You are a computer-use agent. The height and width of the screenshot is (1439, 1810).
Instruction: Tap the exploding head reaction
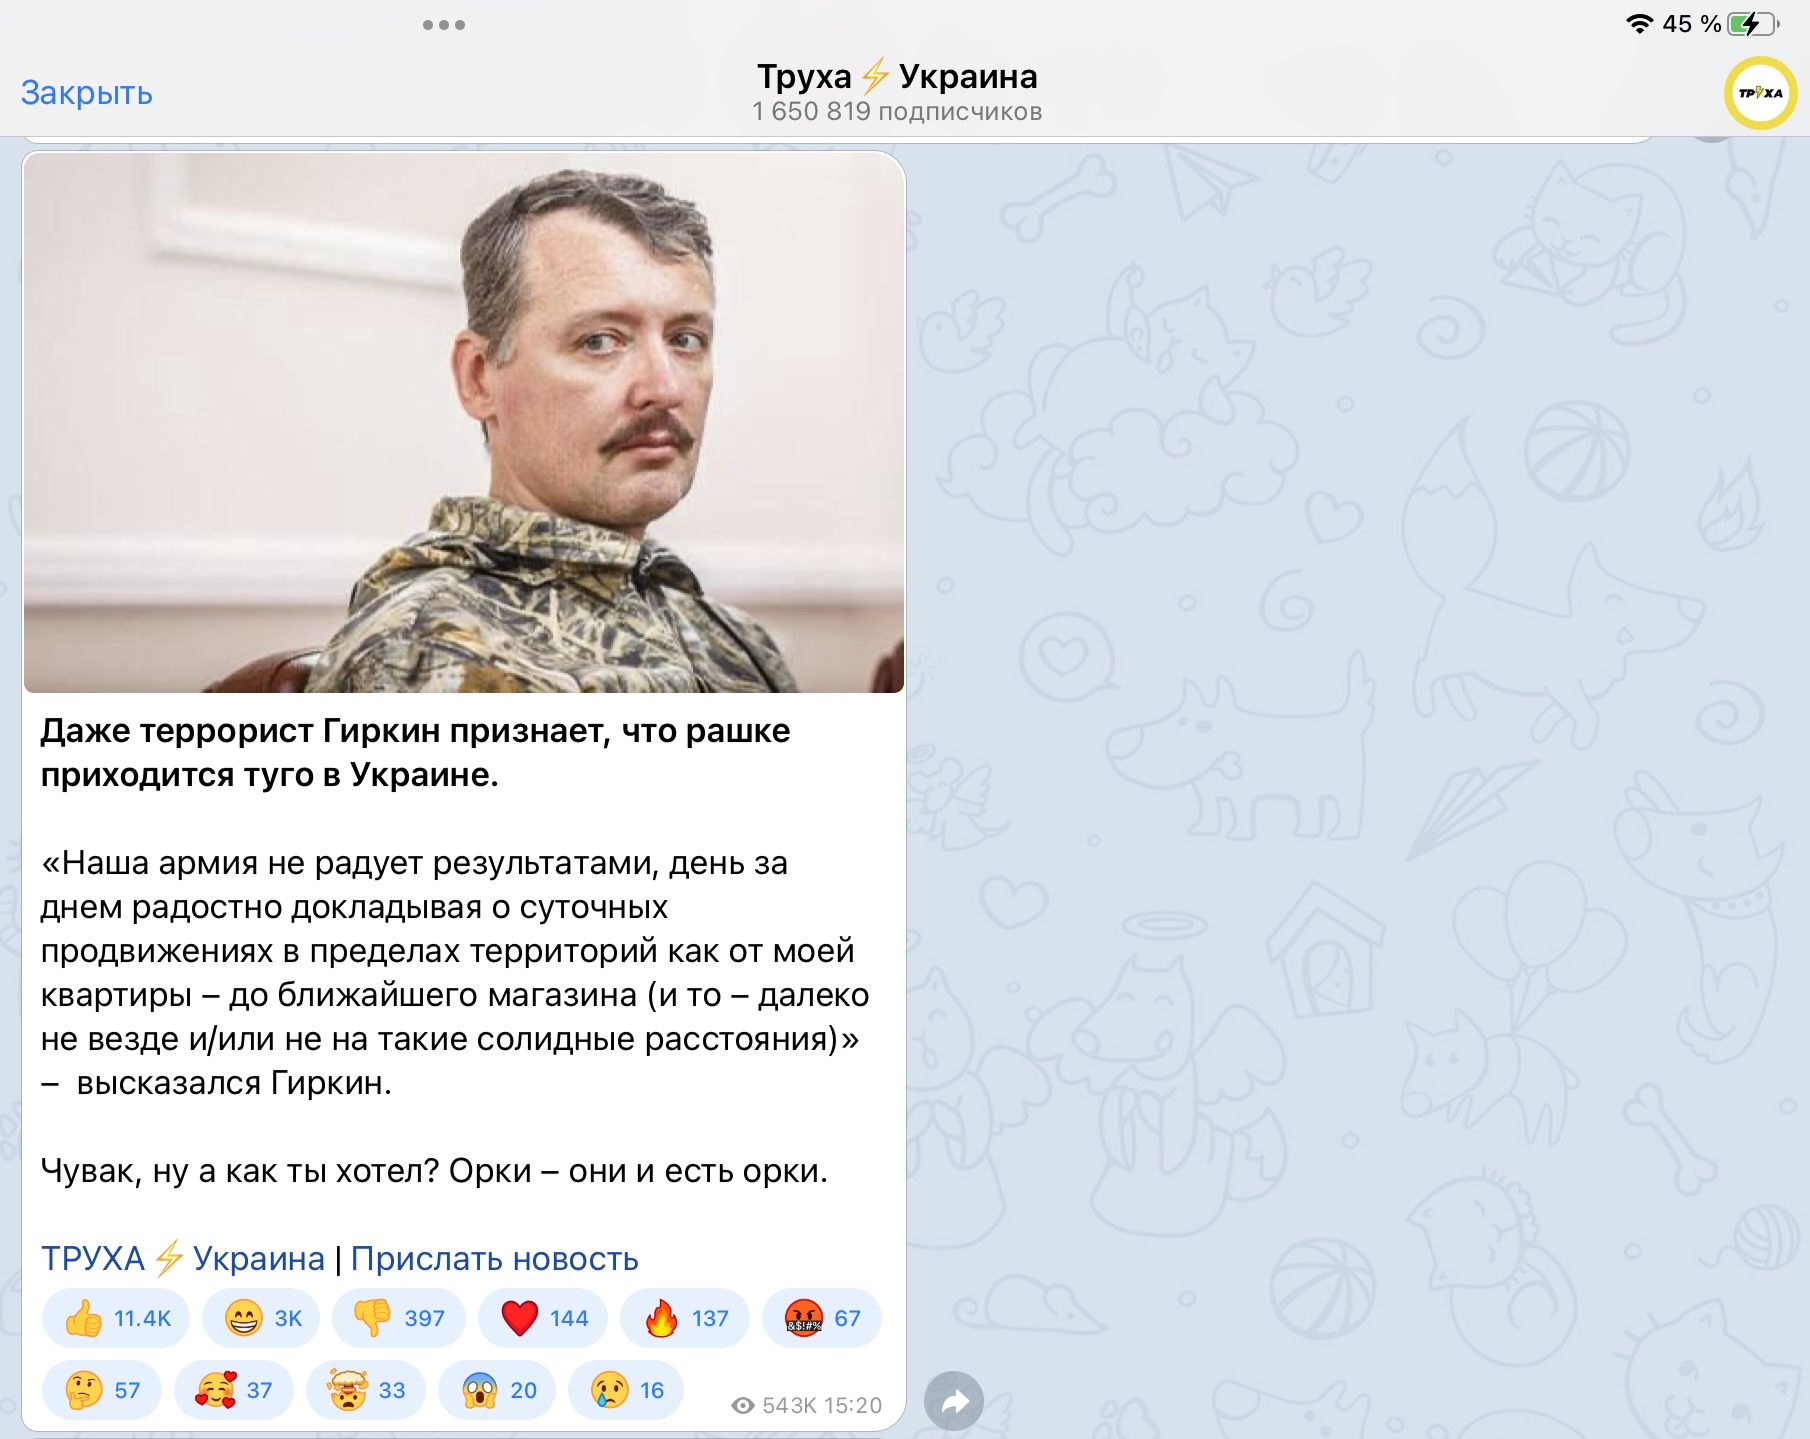[x=365, y=1390]
